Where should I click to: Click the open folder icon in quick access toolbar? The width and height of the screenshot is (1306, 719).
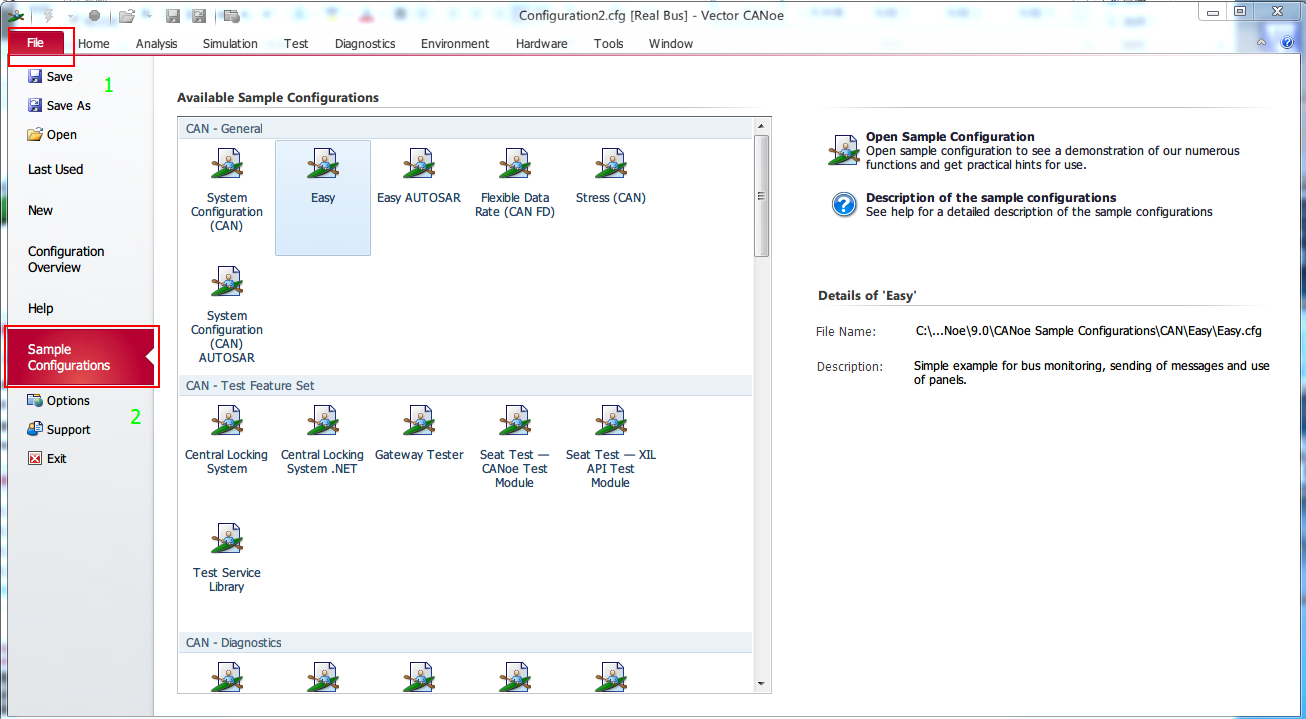(x=125, y=16)
